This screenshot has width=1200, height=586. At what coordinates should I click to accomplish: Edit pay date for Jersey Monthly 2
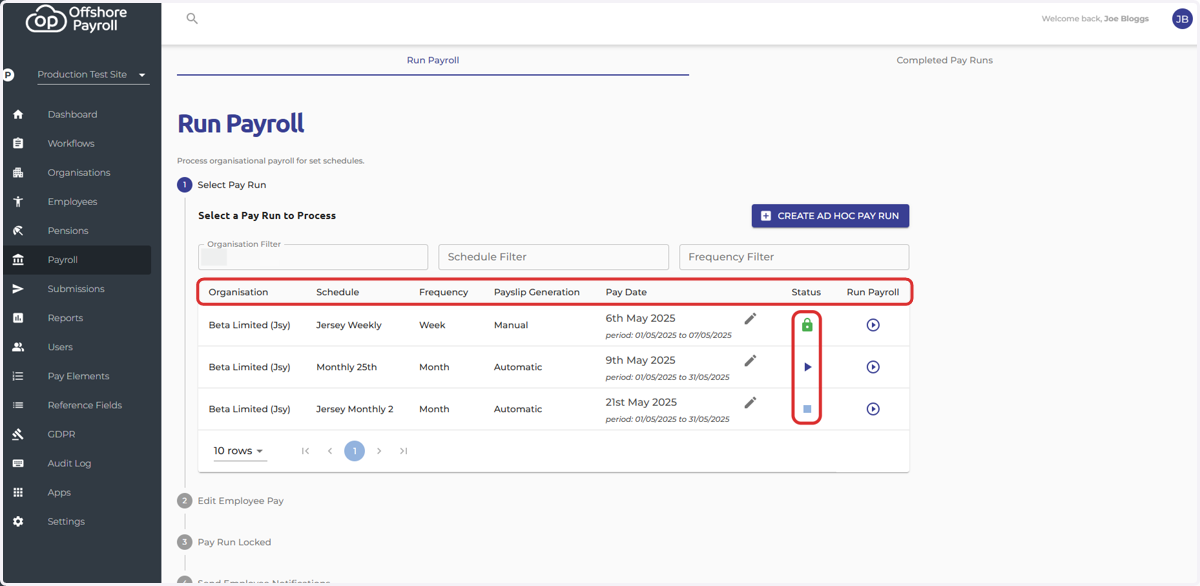point(750,402)
